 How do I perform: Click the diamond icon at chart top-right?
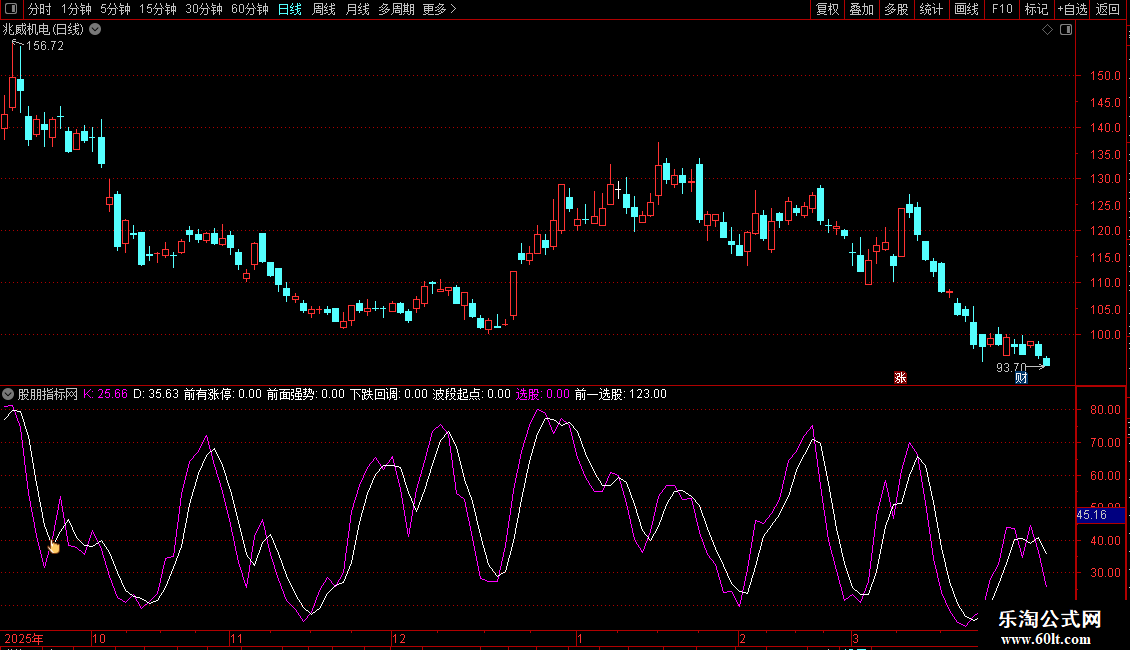(1047, 30)
